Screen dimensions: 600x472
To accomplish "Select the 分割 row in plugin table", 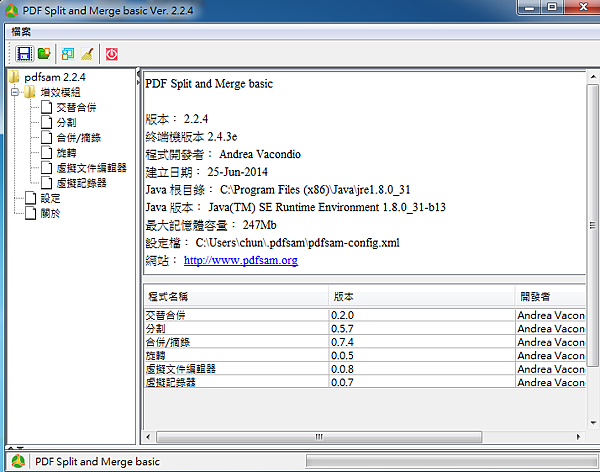I will (365, 329).
